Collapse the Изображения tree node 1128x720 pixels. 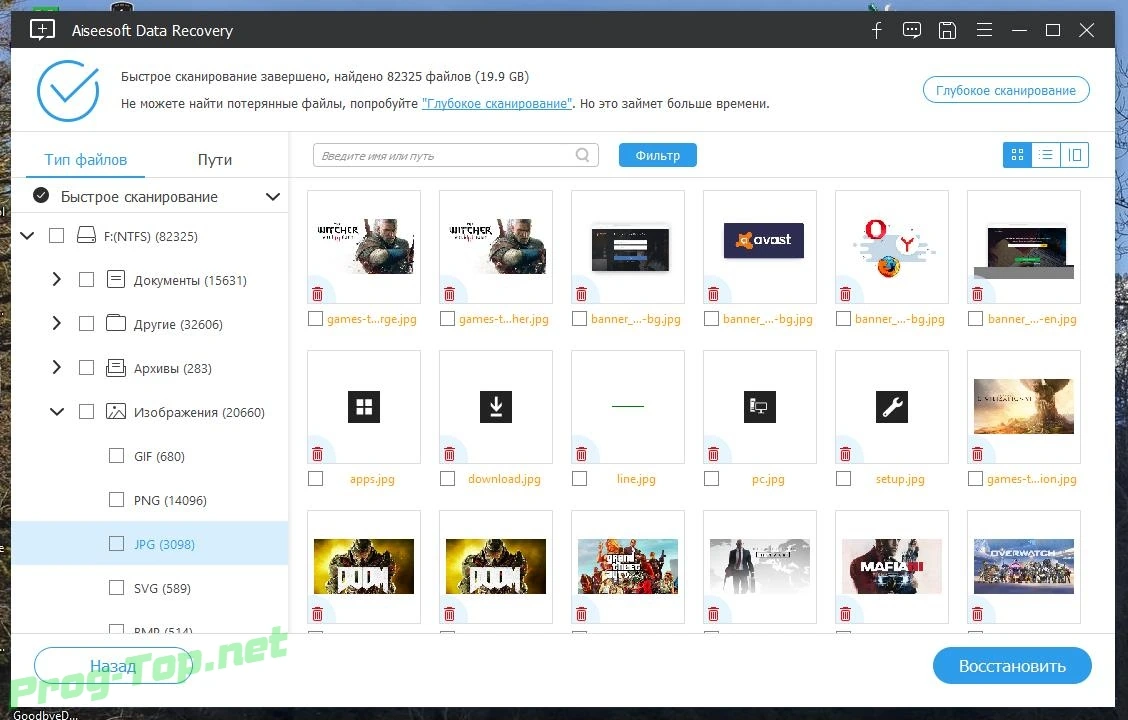click(57, 411)
